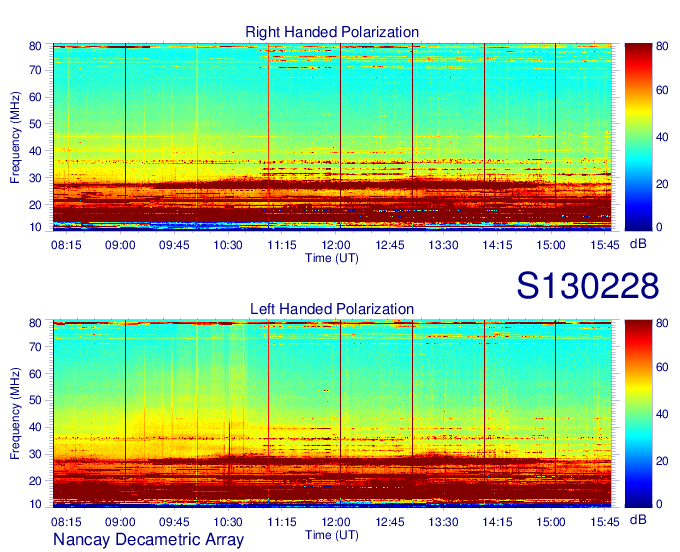
Task: Click the 15:45 tick label on the top plot
Action: (x=605, y=245)
